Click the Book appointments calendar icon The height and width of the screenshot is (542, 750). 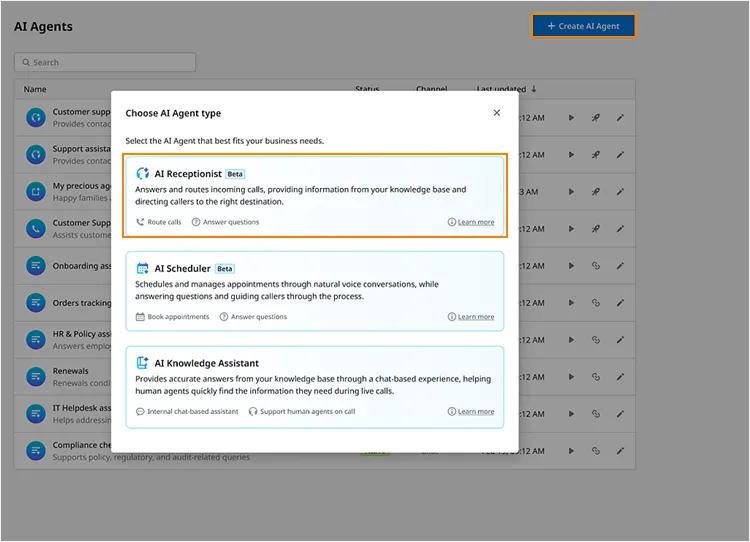click(x=140, y=317)
